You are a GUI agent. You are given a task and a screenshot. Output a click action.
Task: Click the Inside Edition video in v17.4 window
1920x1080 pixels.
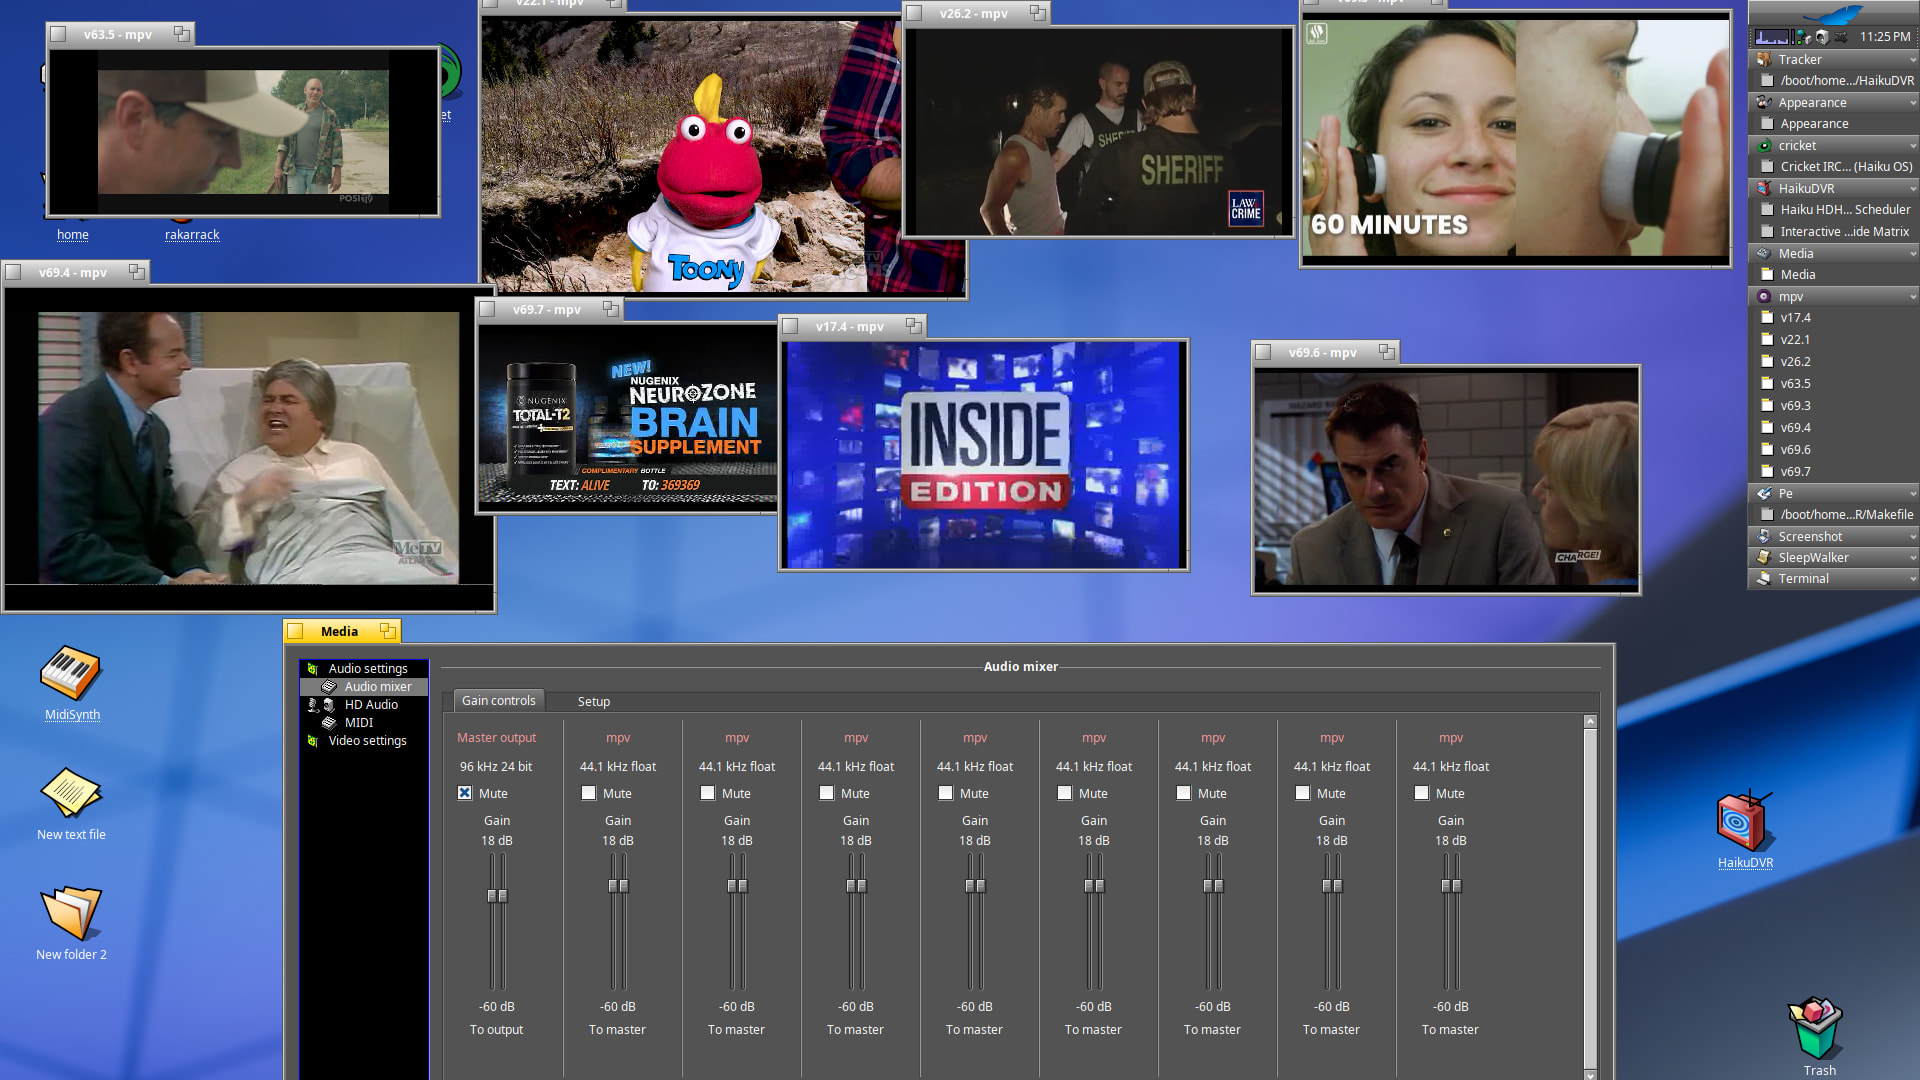click(x=984, y=455)
